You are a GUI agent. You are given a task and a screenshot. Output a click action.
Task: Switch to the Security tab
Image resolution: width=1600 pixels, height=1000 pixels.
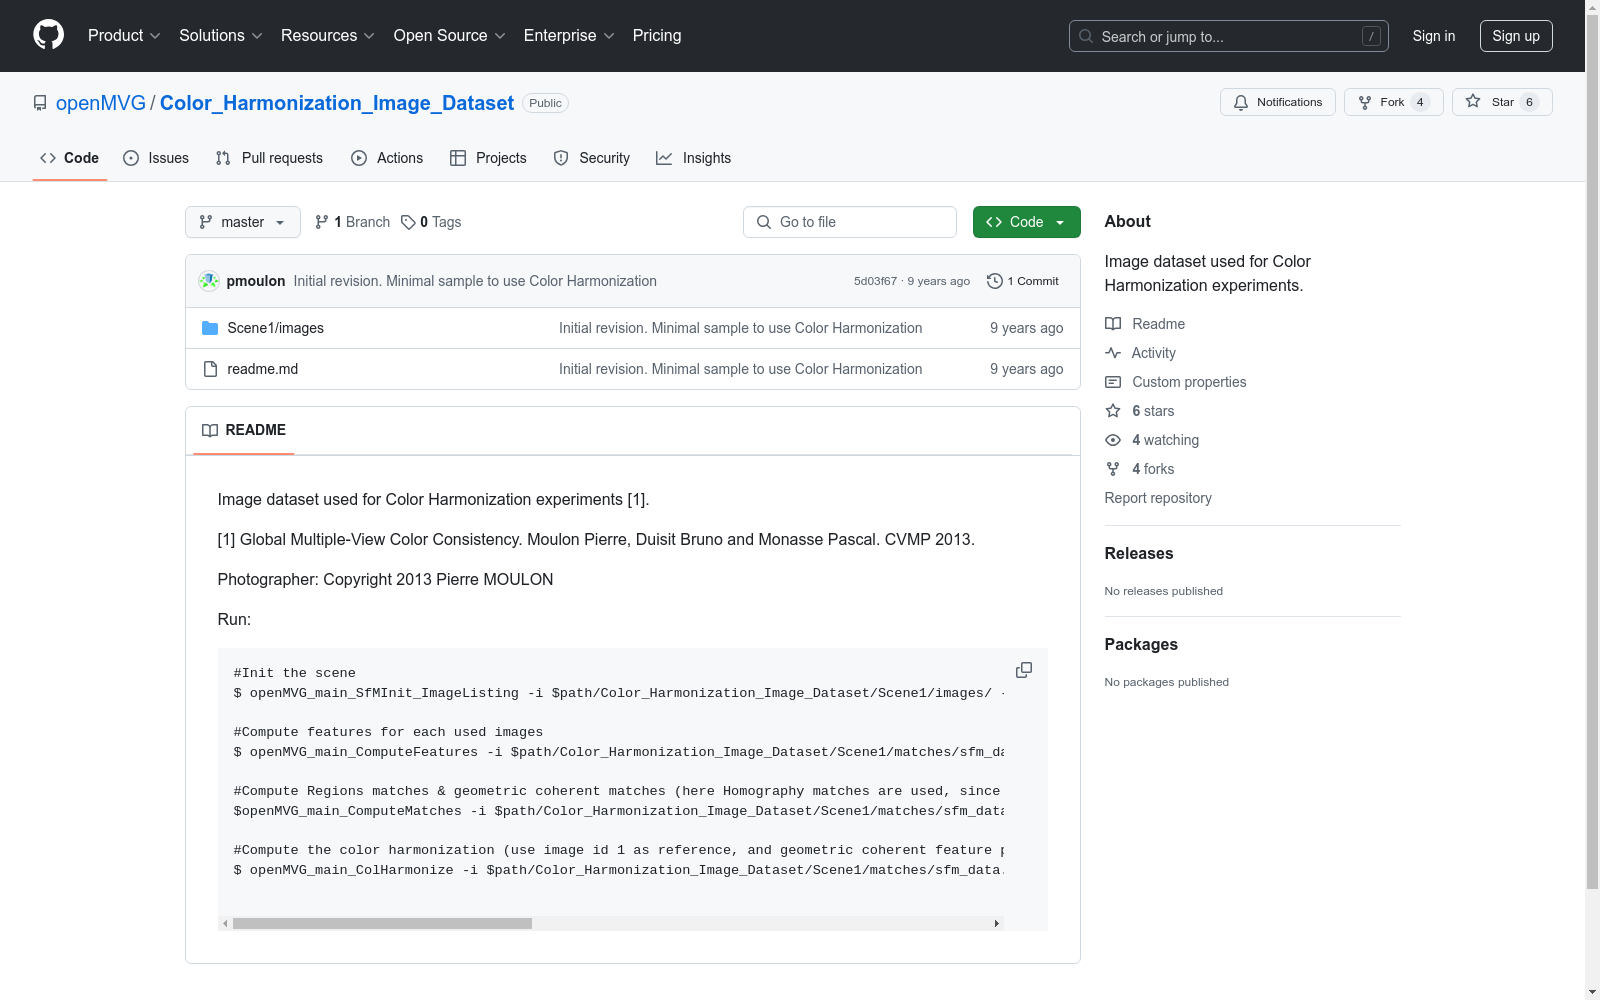coord(592,158)
